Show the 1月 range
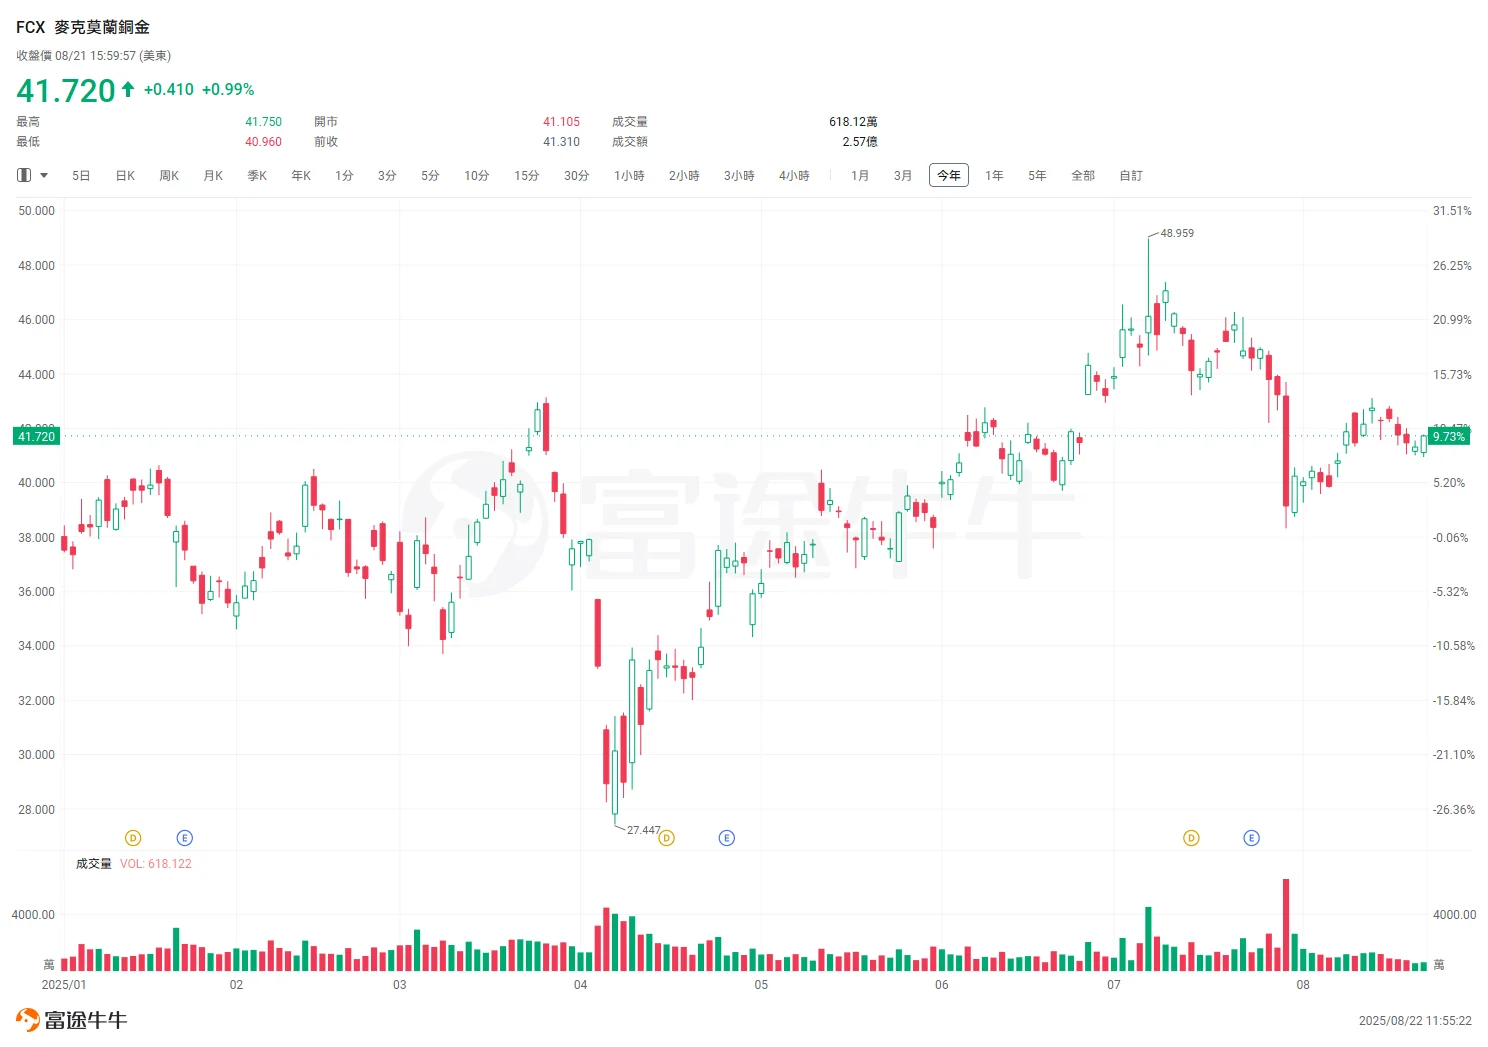The height and width of the screenshot is (1047, 1488). tap(860, 175)
